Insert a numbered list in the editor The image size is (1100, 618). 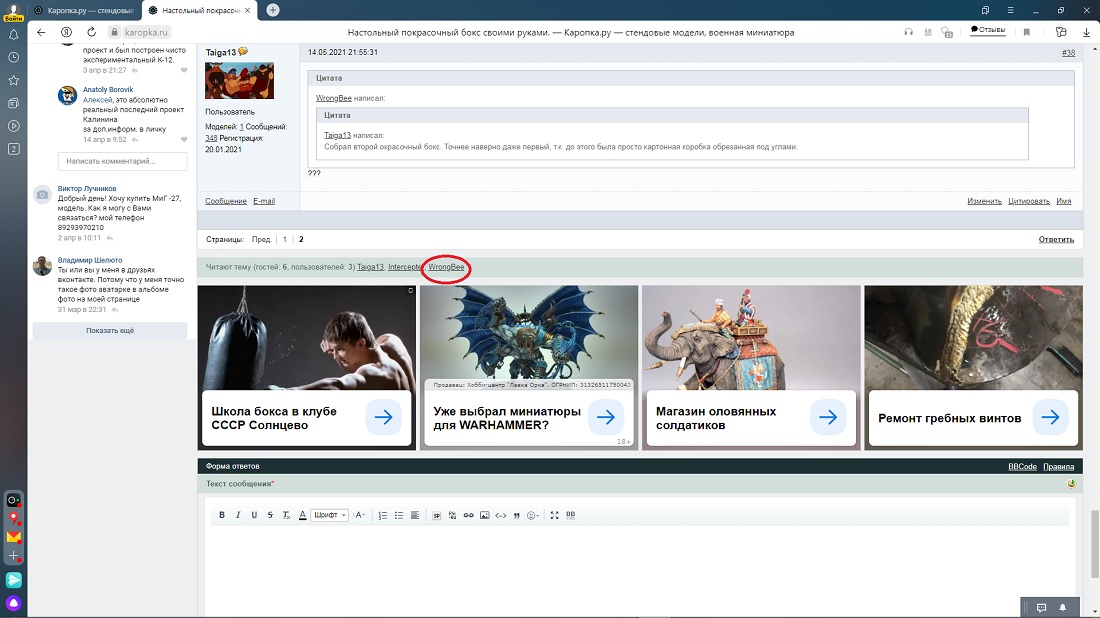[382, 515]
